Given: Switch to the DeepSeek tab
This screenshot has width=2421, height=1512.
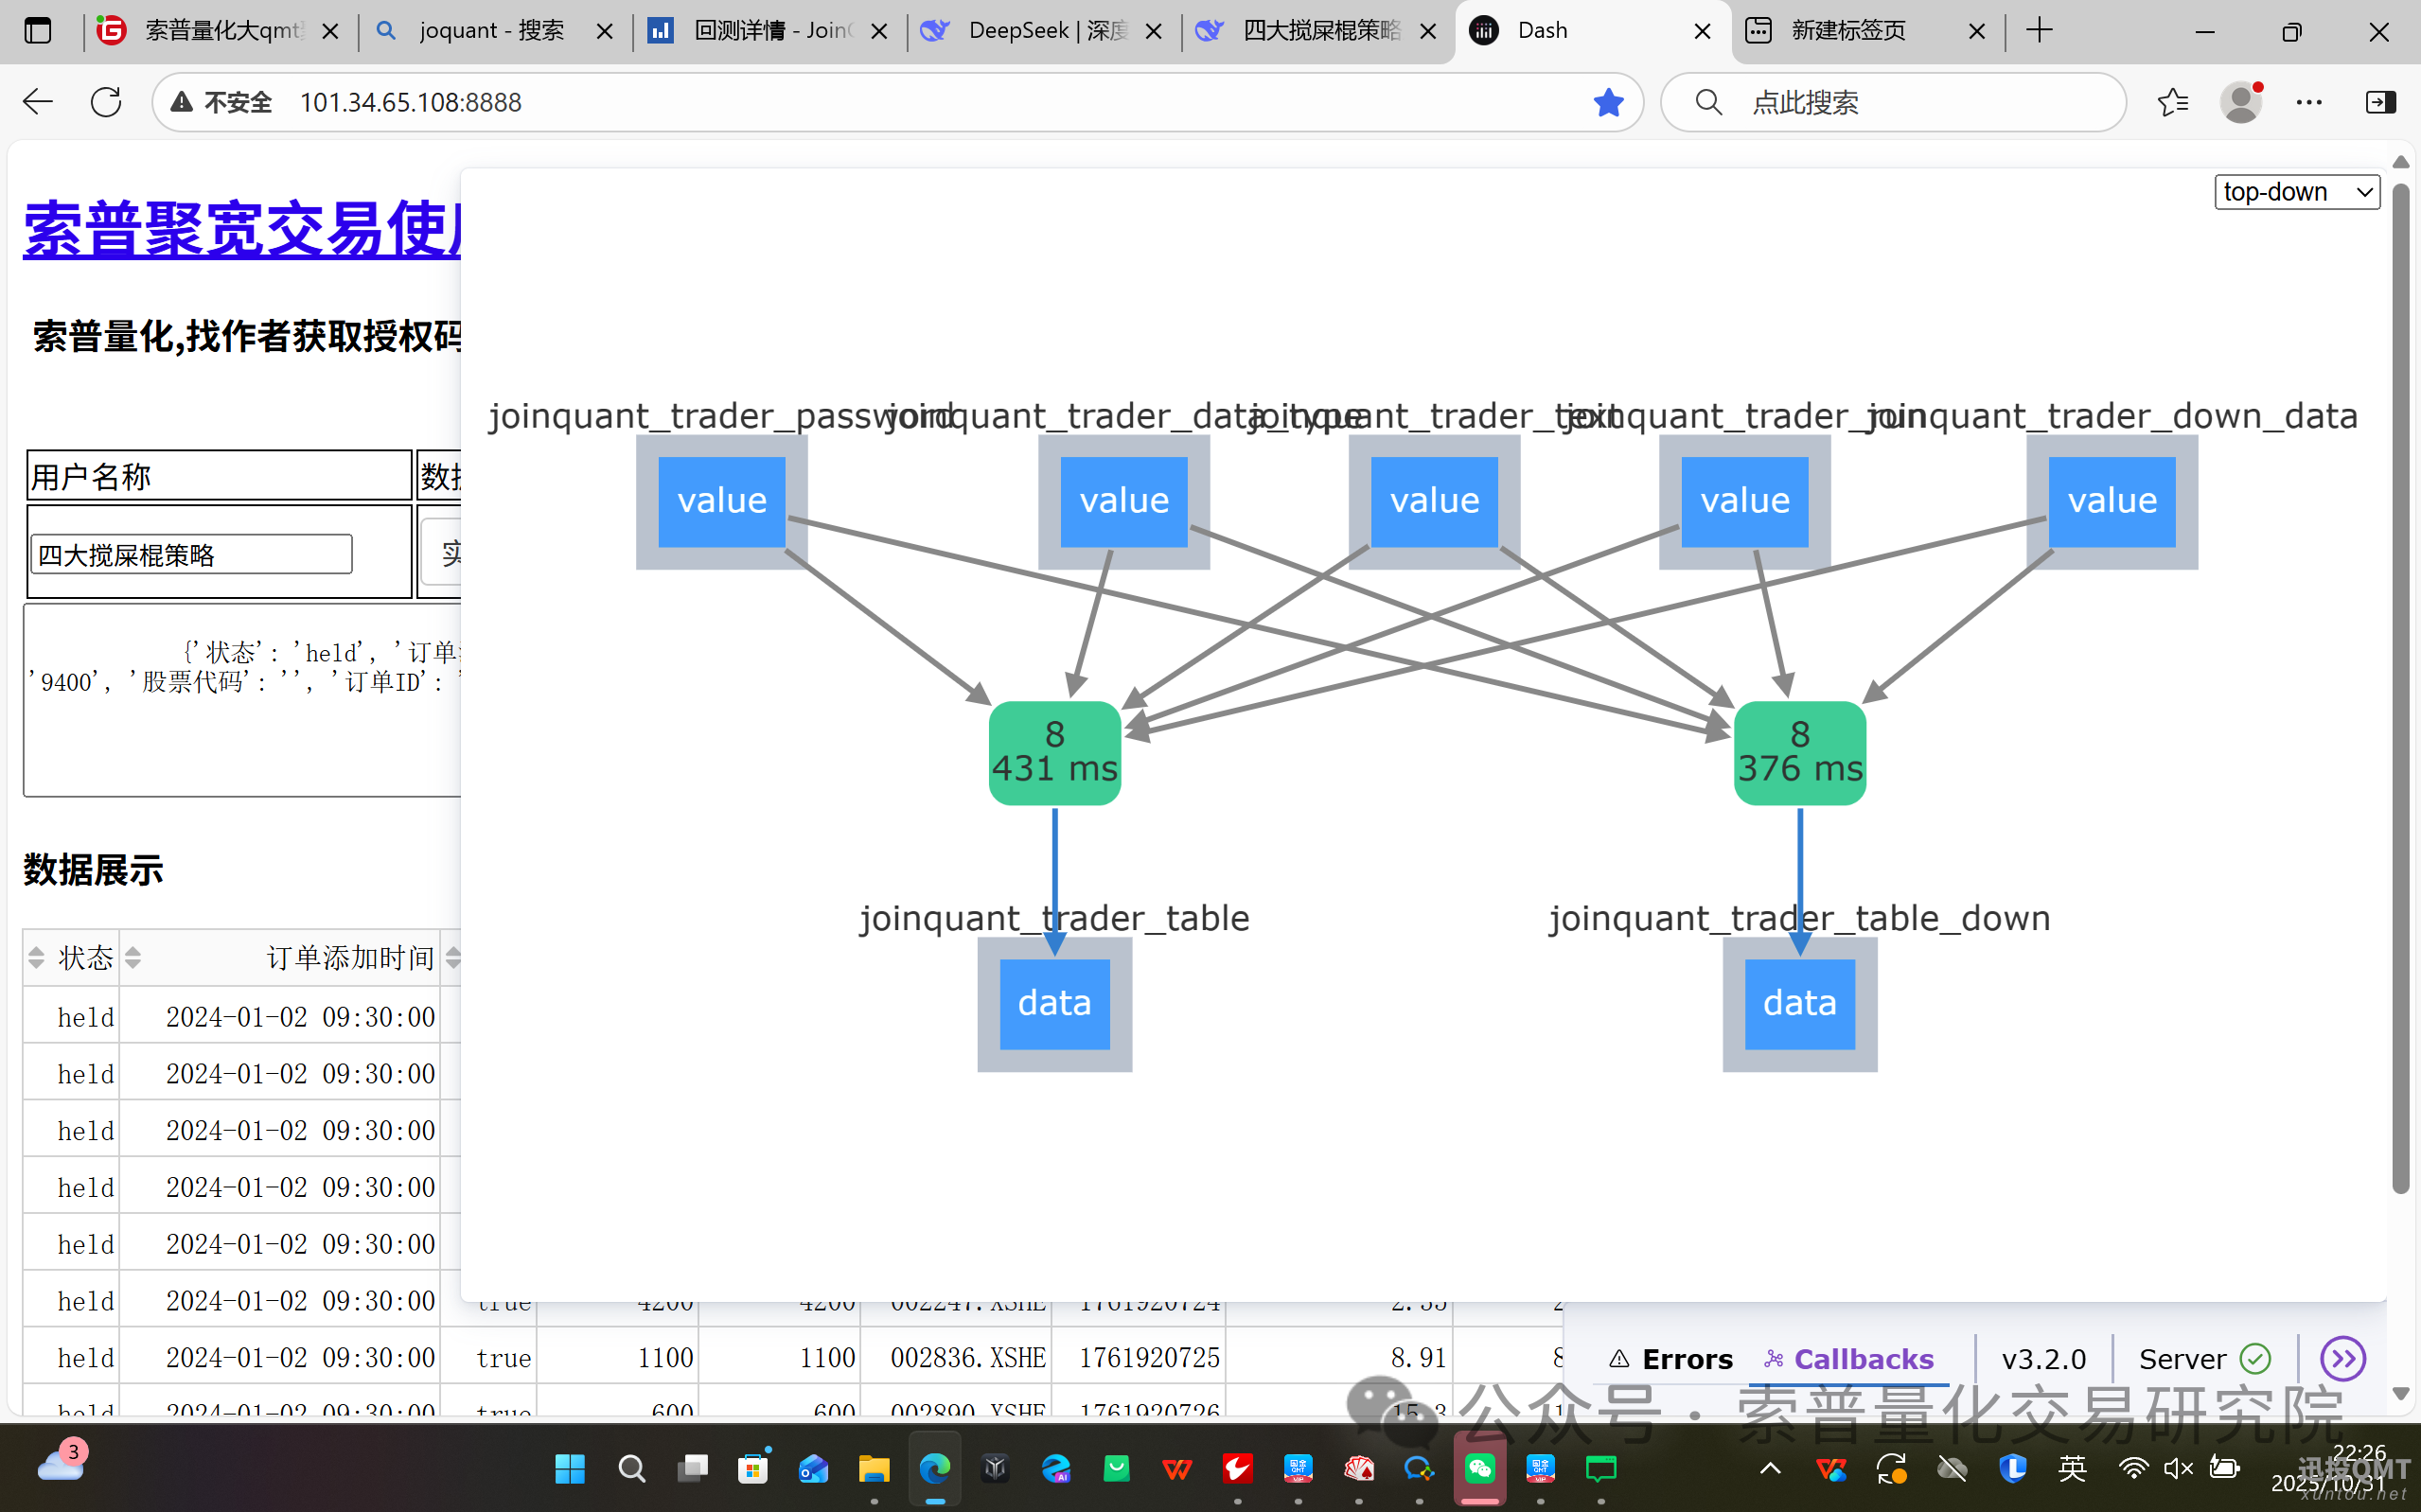Looking at the screenshot, I should click(x=1043, y=31).
